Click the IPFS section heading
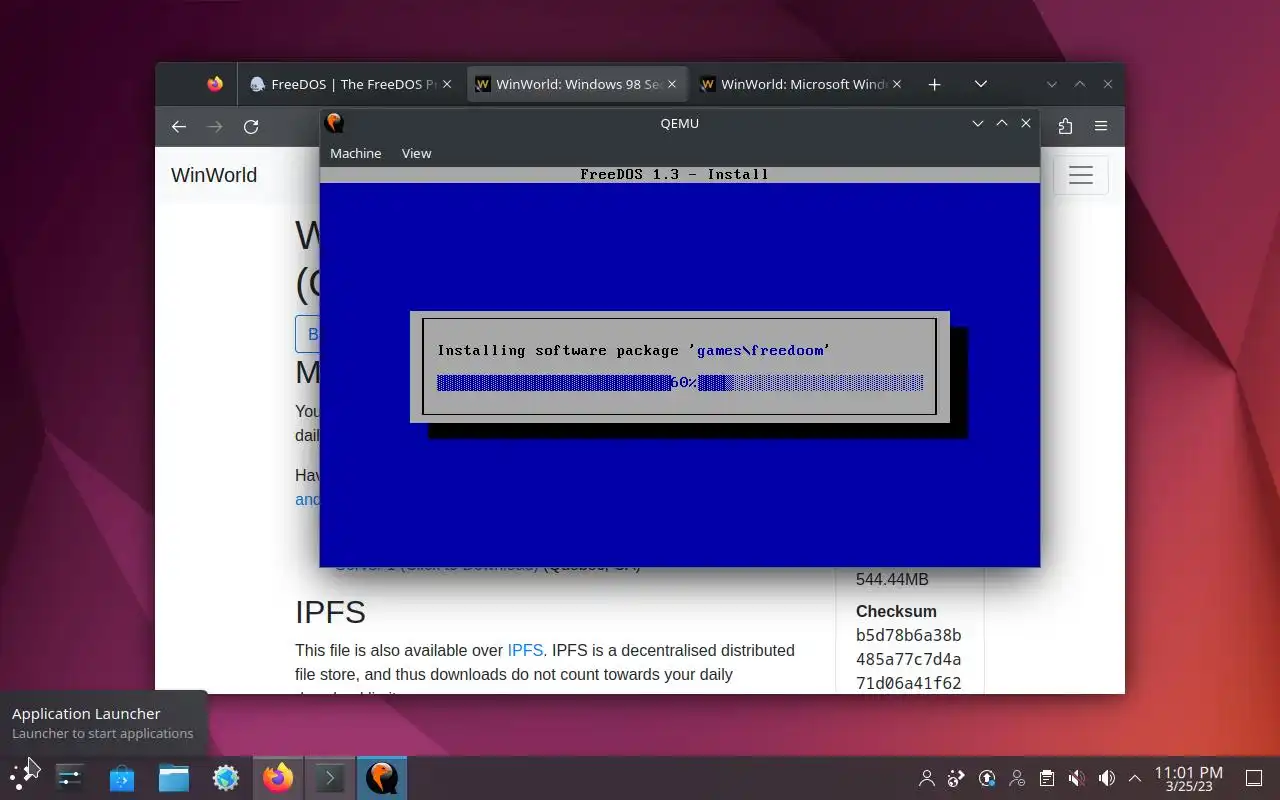This screenshot has width=1280, height=800. click(330, 611)
